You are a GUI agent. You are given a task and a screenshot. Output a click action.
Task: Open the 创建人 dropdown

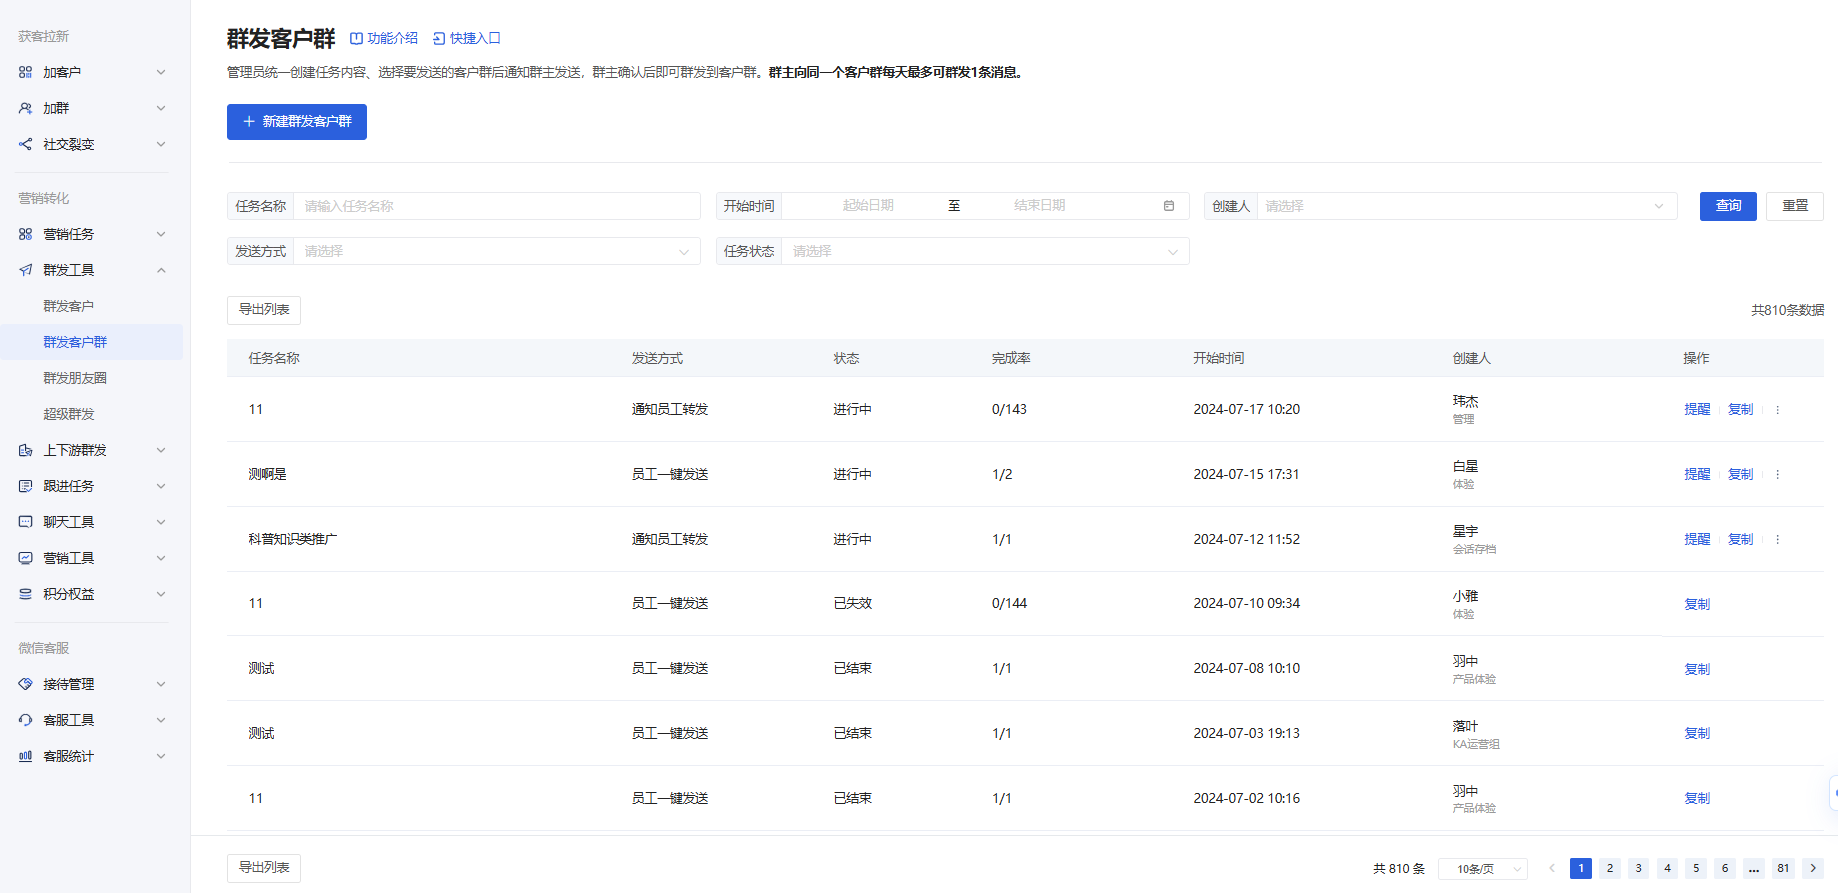pyautogui.click(x=1467, y=206)
